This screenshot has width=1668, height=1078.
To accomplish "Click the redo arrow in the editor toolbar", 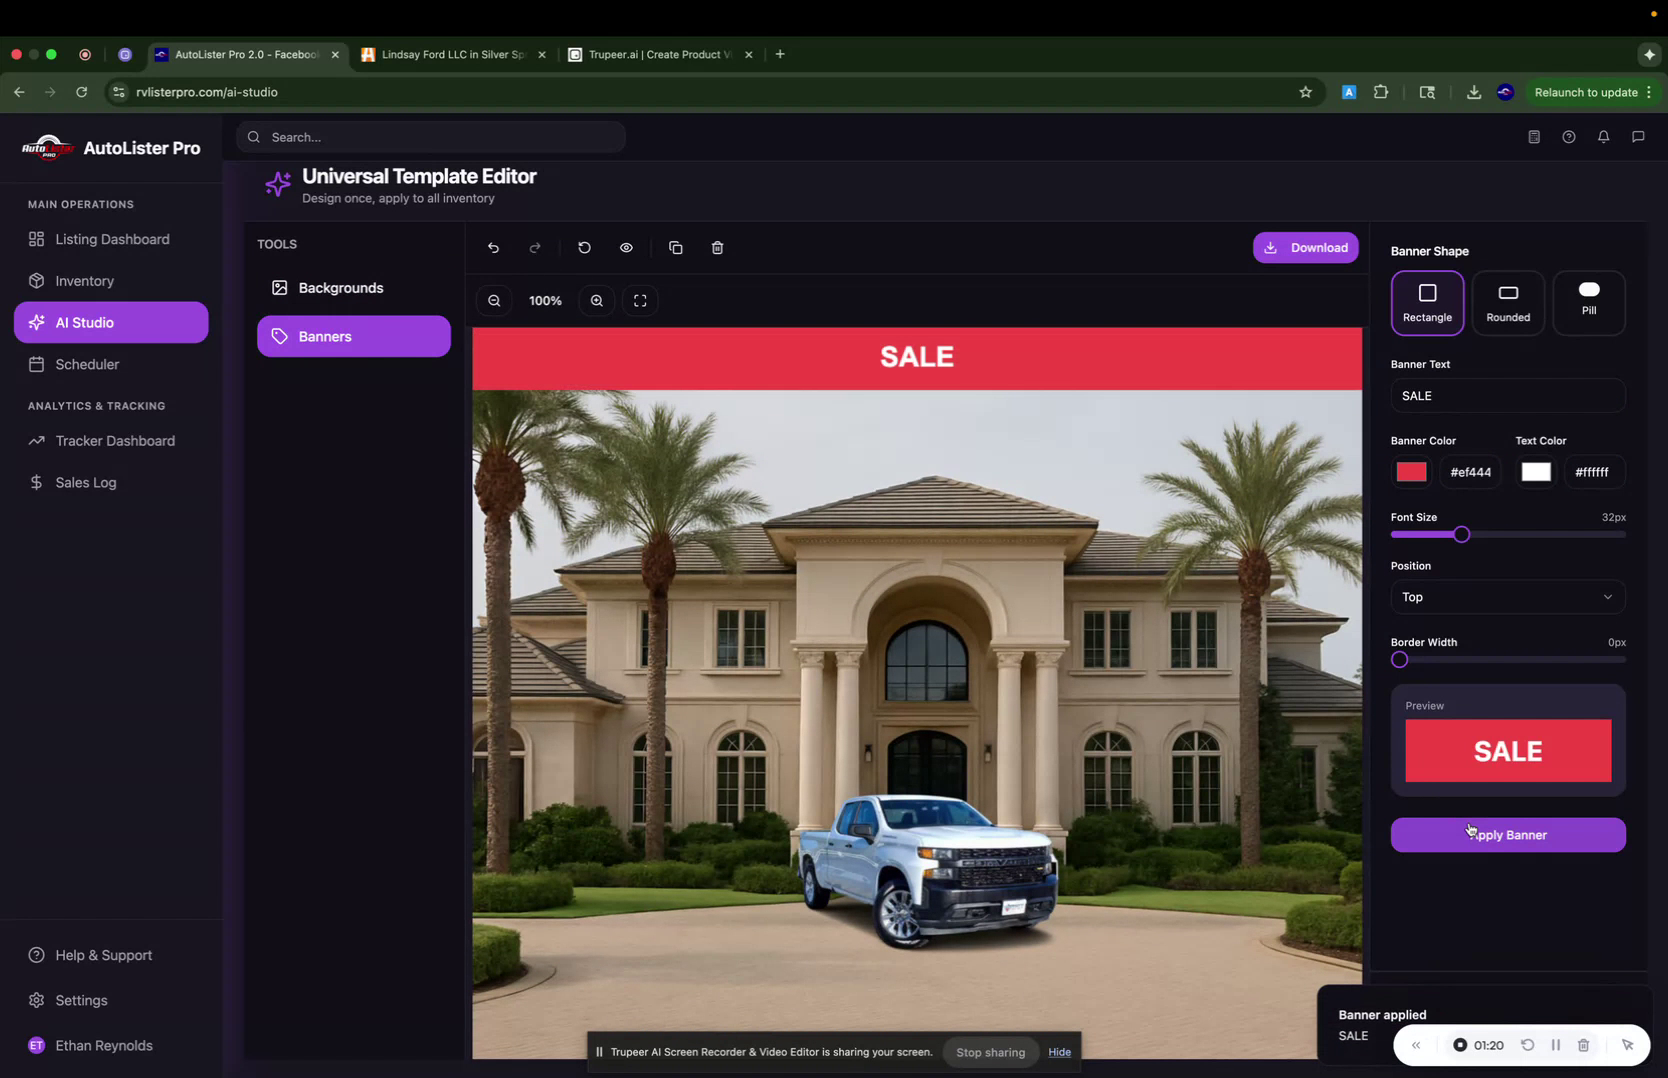I will pyautogui.click(x=535, y=247).
